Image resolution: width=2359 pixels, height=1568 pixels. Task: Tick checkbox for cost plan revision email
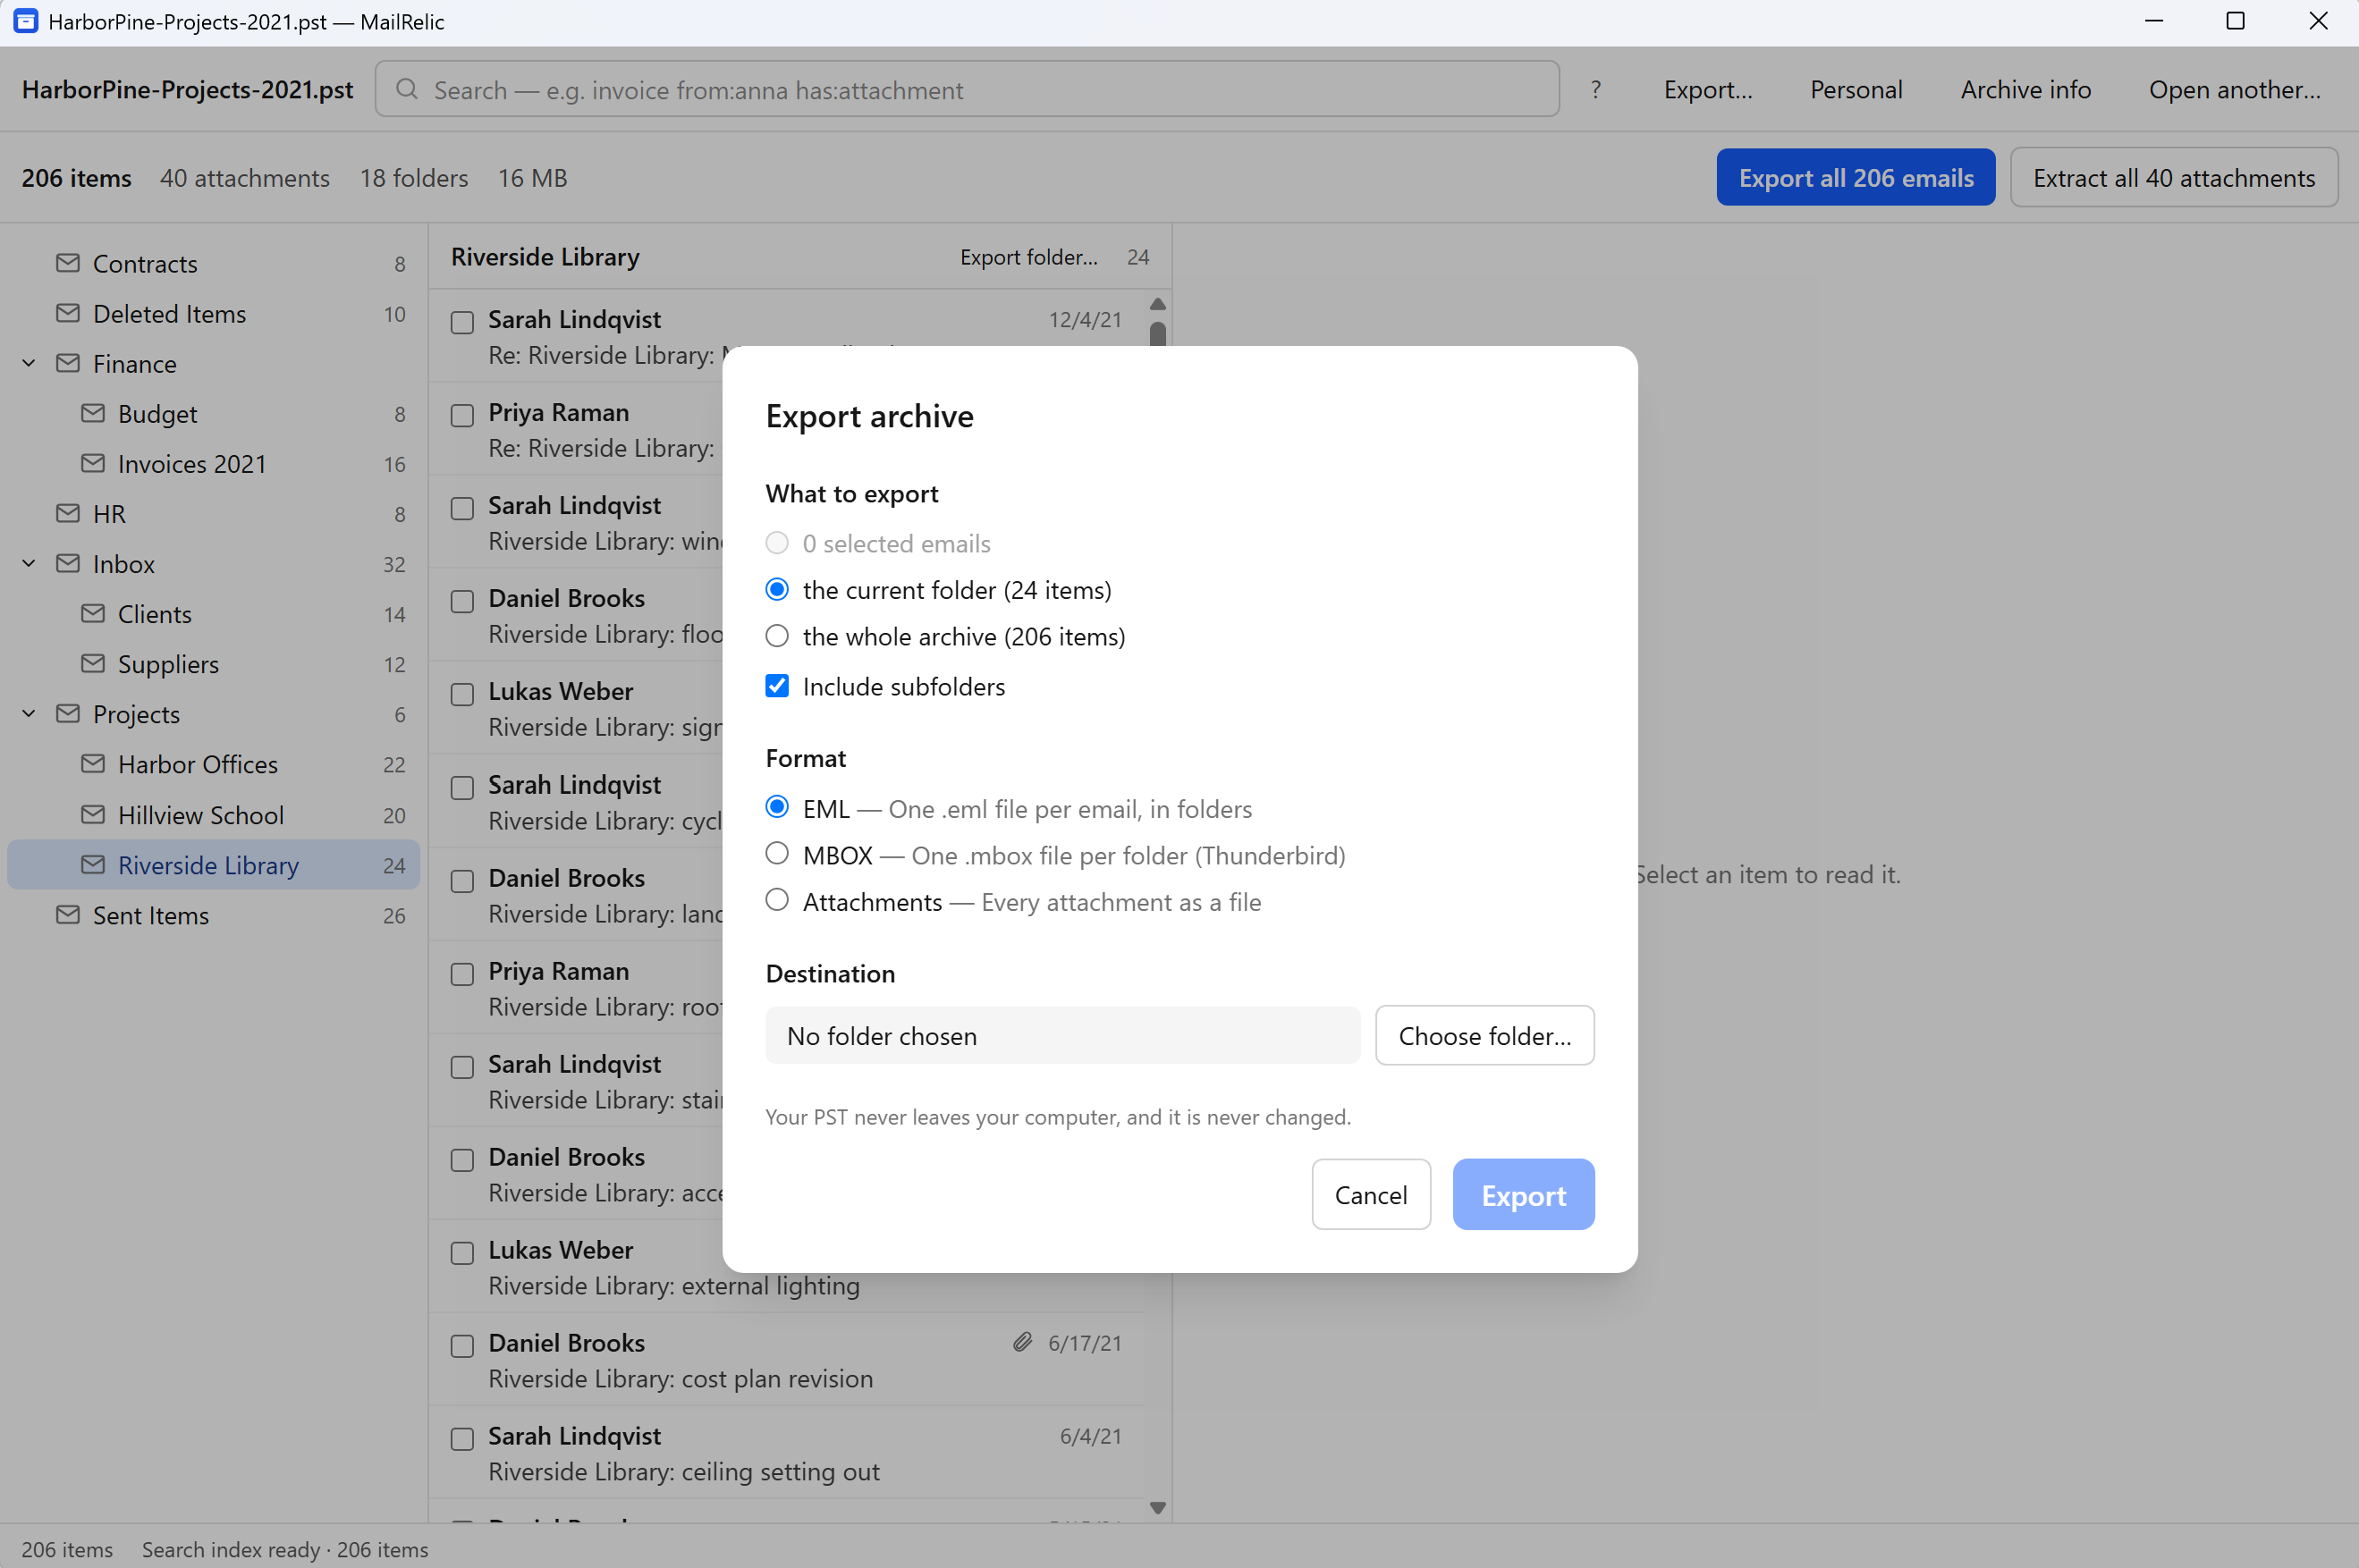[462, 1346]
